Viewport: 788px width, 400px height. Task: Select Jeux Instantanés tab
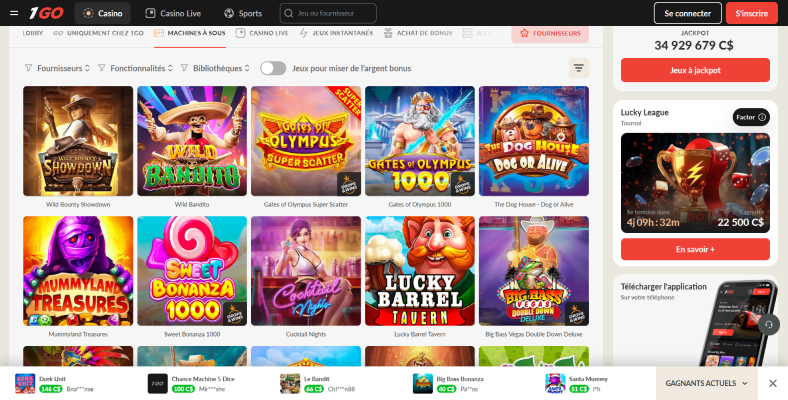tap(336, 33)
